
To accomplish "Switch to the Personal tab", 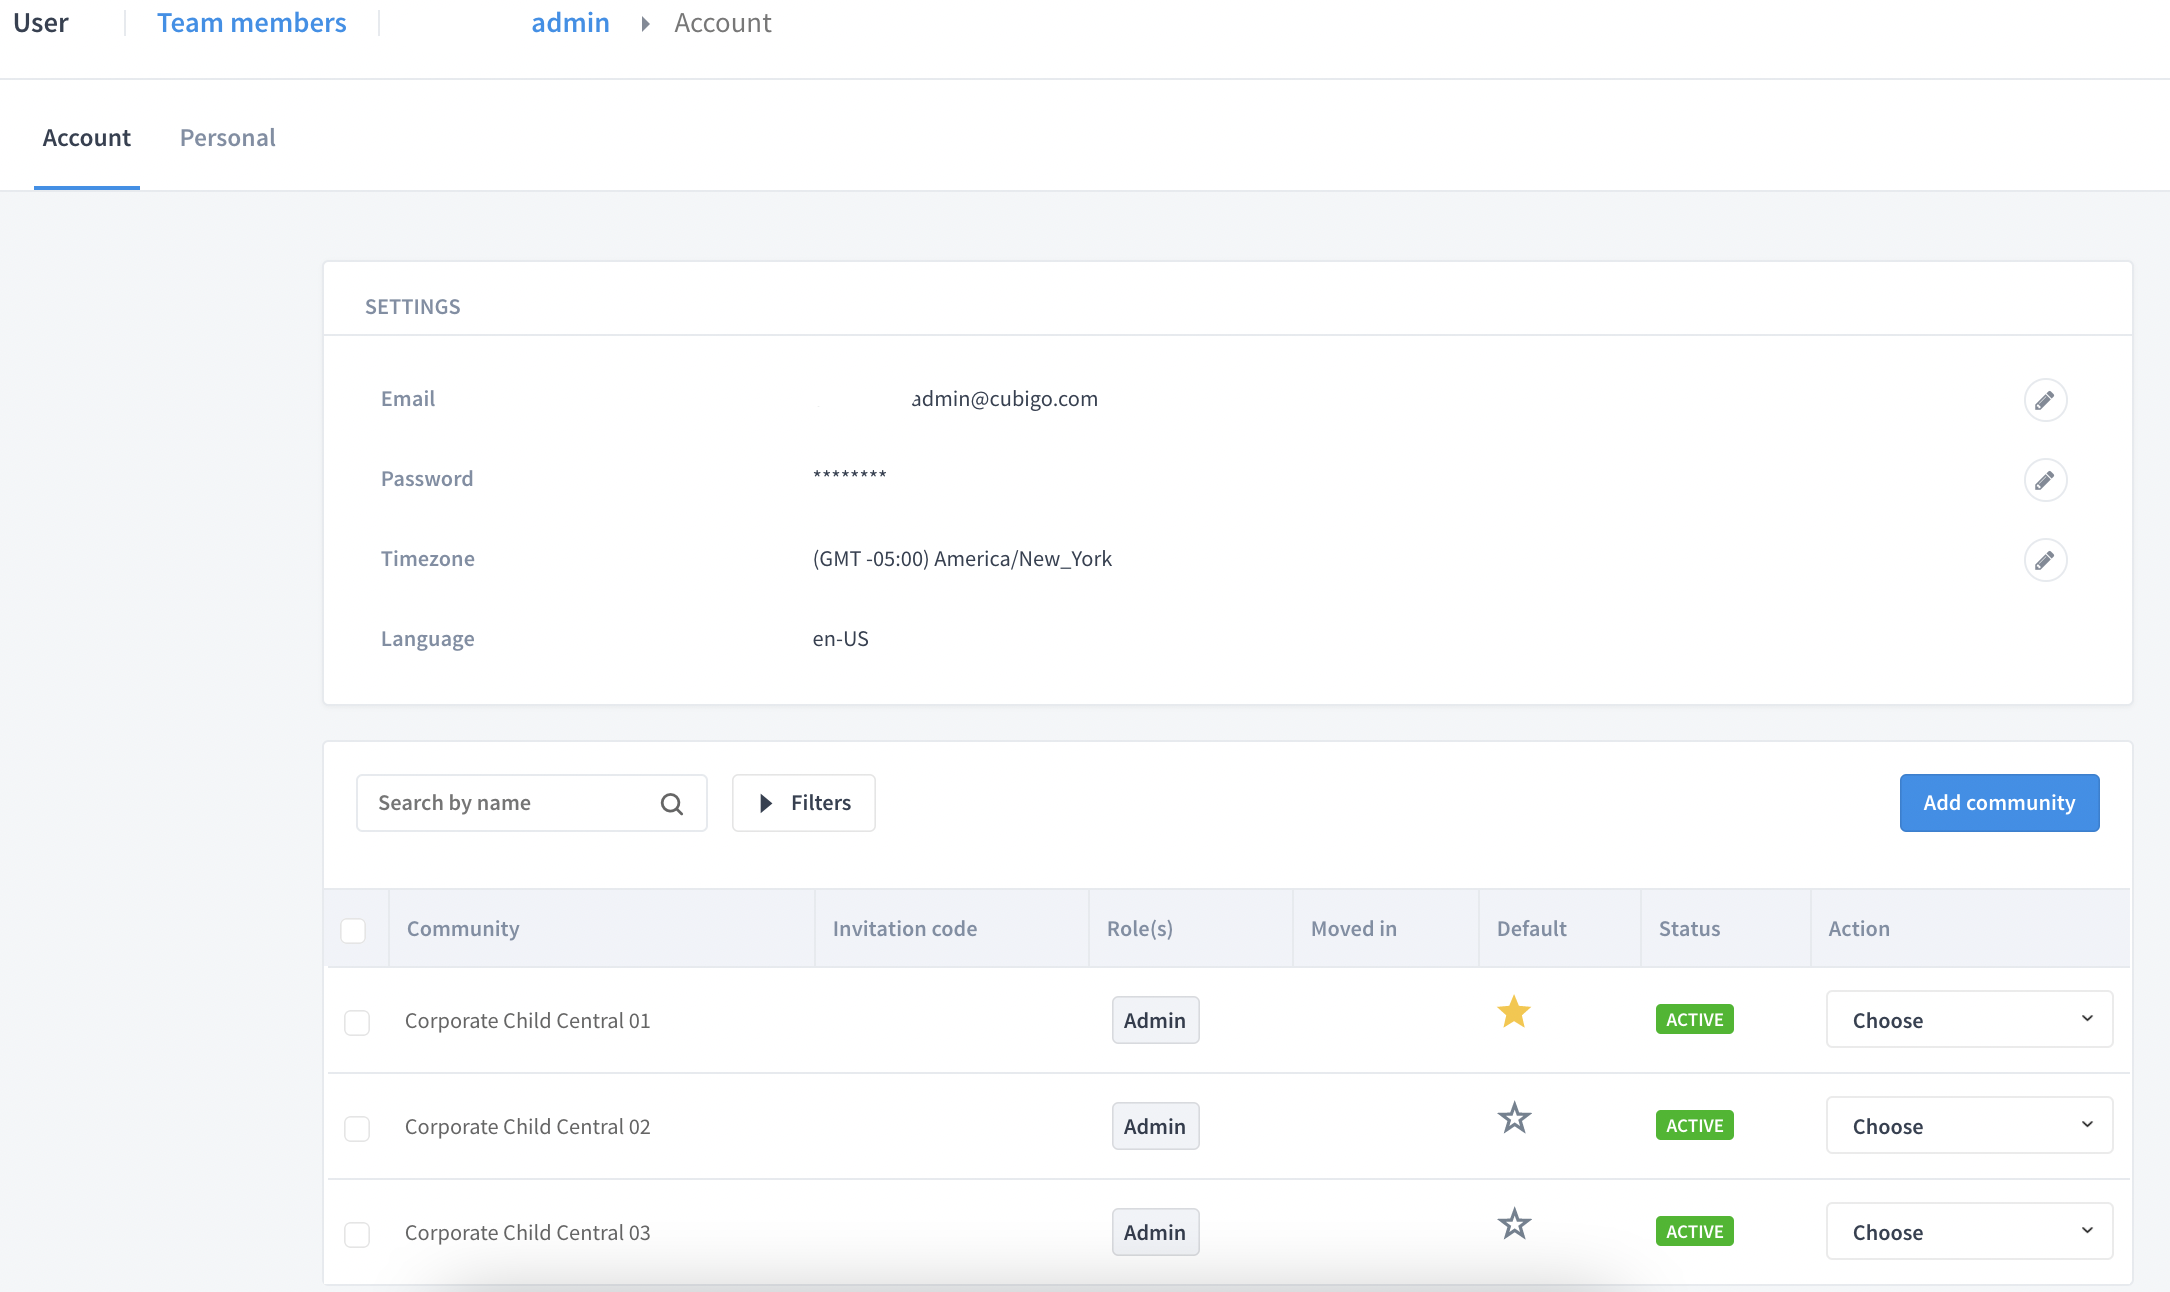I will click(227, 138).
